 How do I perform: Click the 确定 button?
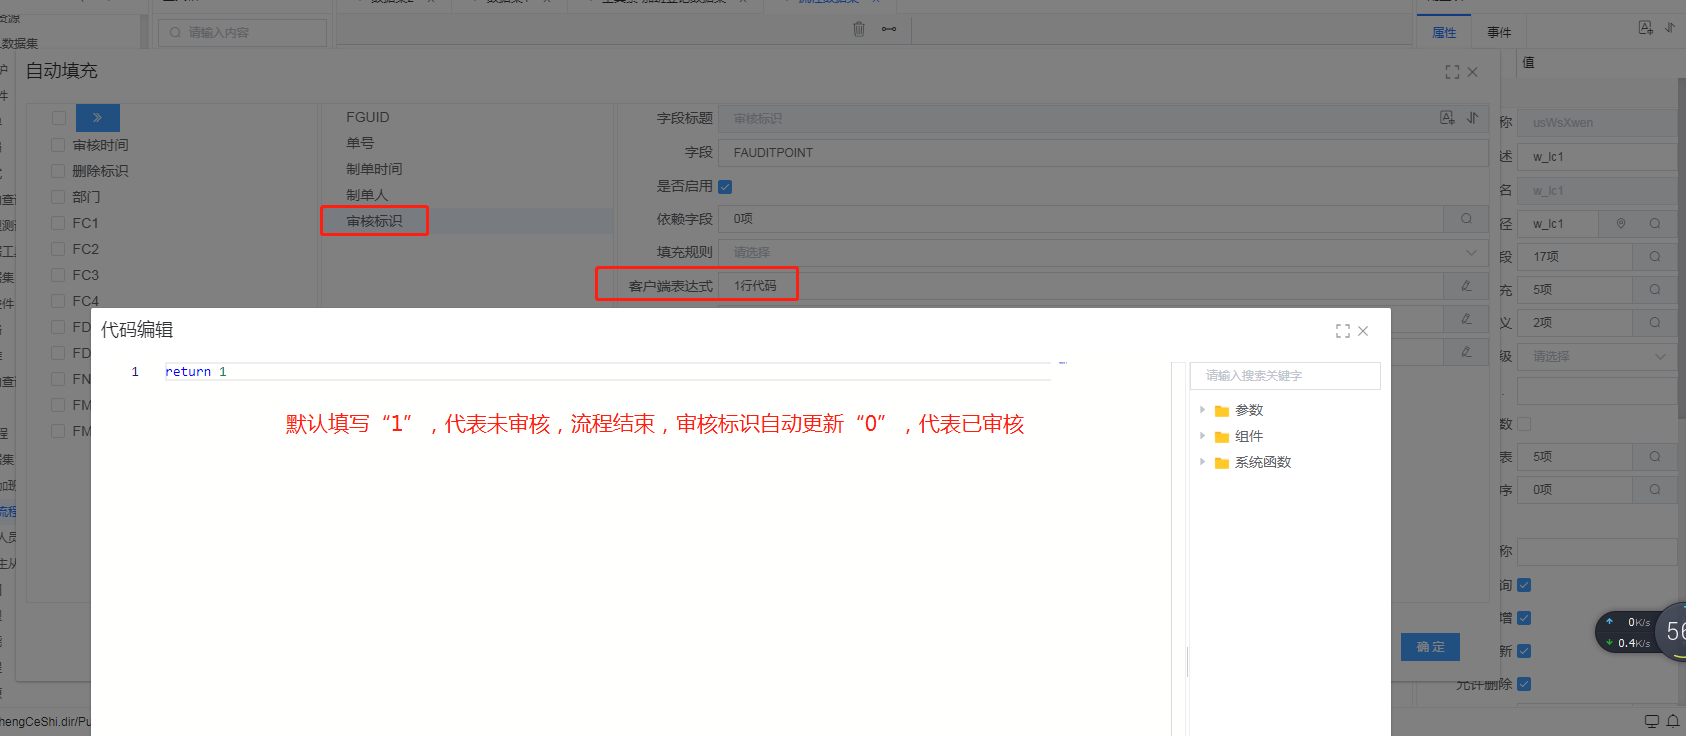(1430, 647)
